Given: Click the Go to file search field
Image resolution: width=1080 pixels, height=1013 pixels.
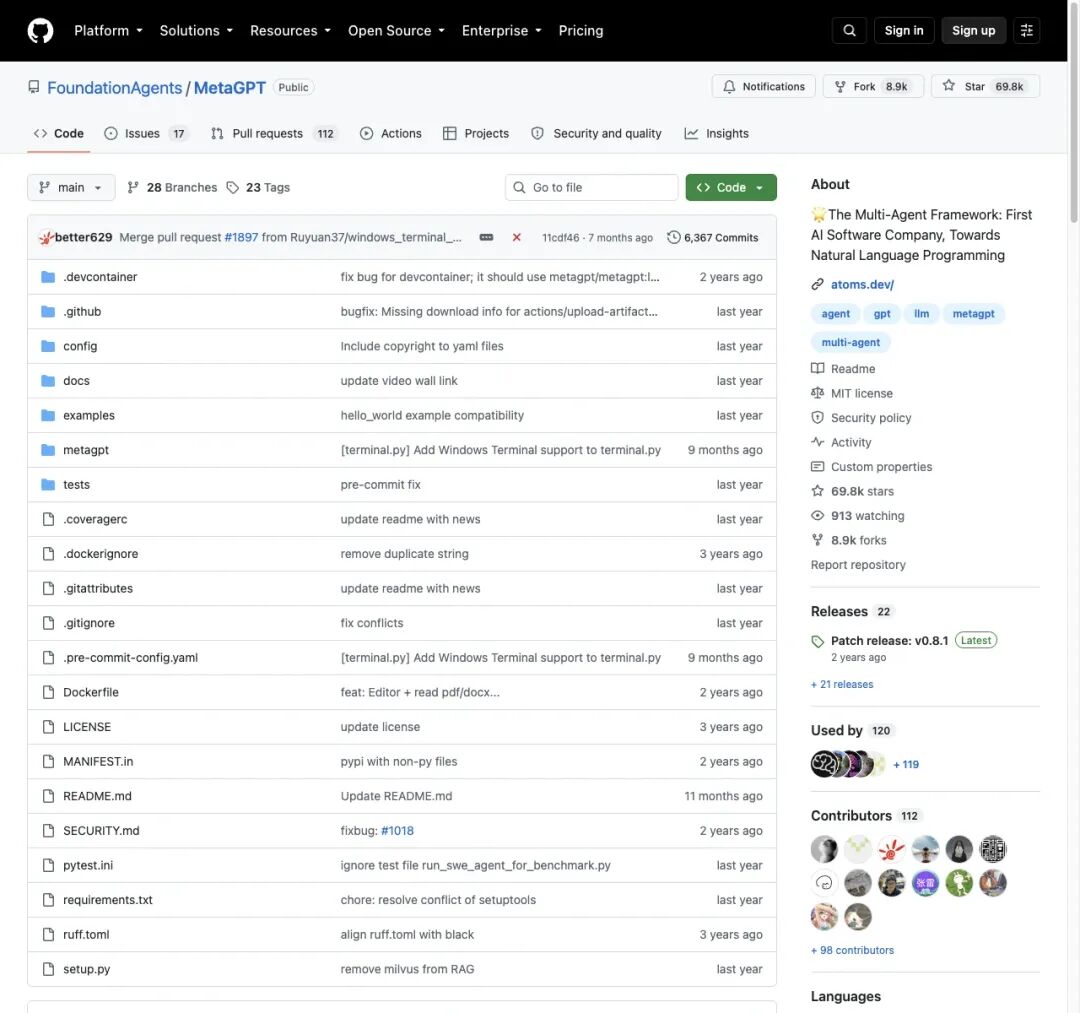Looking at the screenshot, I should tap(591, 187).
